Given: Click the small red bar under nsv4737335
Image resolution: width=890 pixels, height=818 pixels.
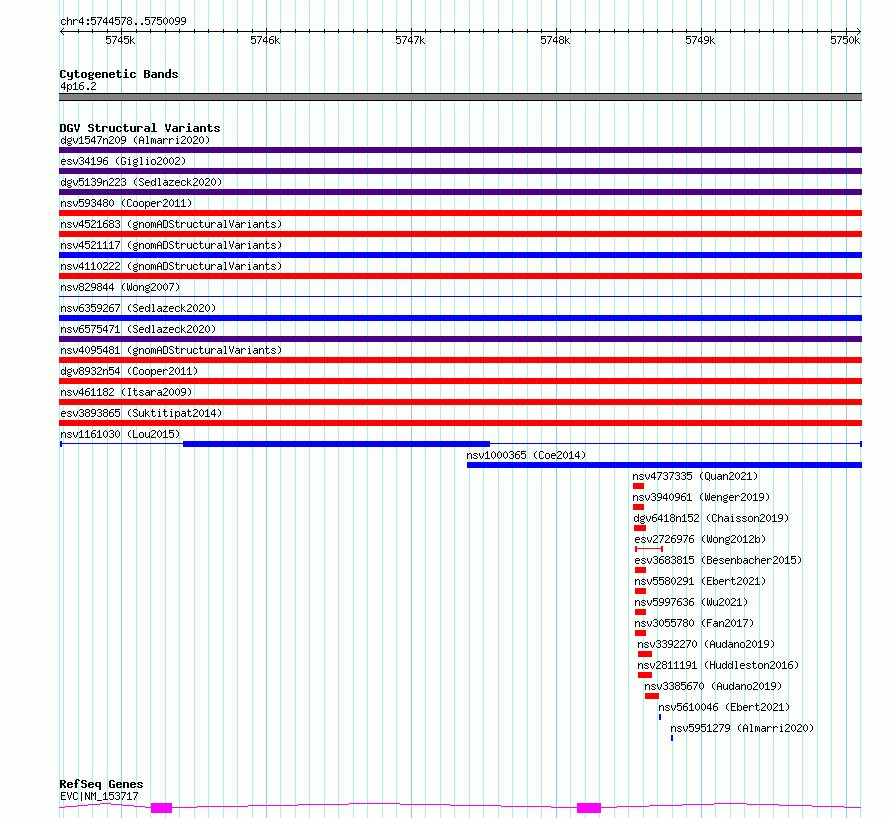Looking at the screenshot, I should point(639,486).
